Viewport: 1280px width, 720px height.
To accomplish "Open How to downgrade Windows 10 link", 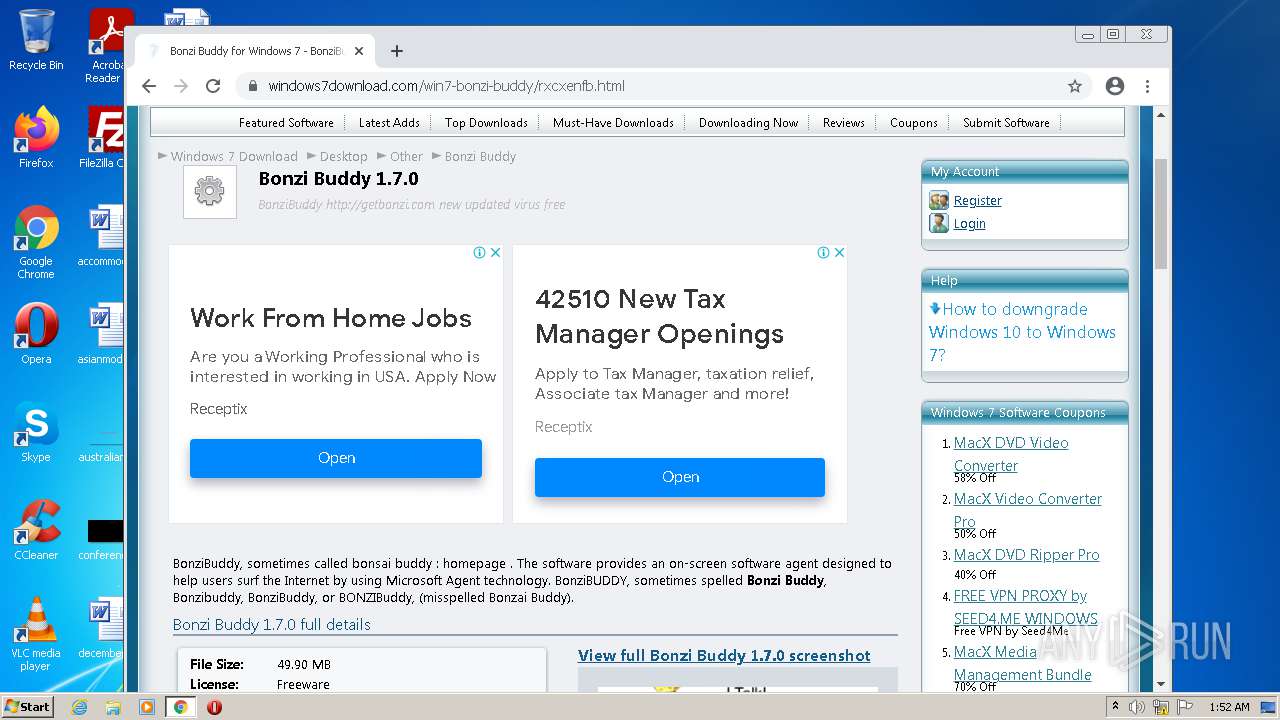I will (1022, 332).
